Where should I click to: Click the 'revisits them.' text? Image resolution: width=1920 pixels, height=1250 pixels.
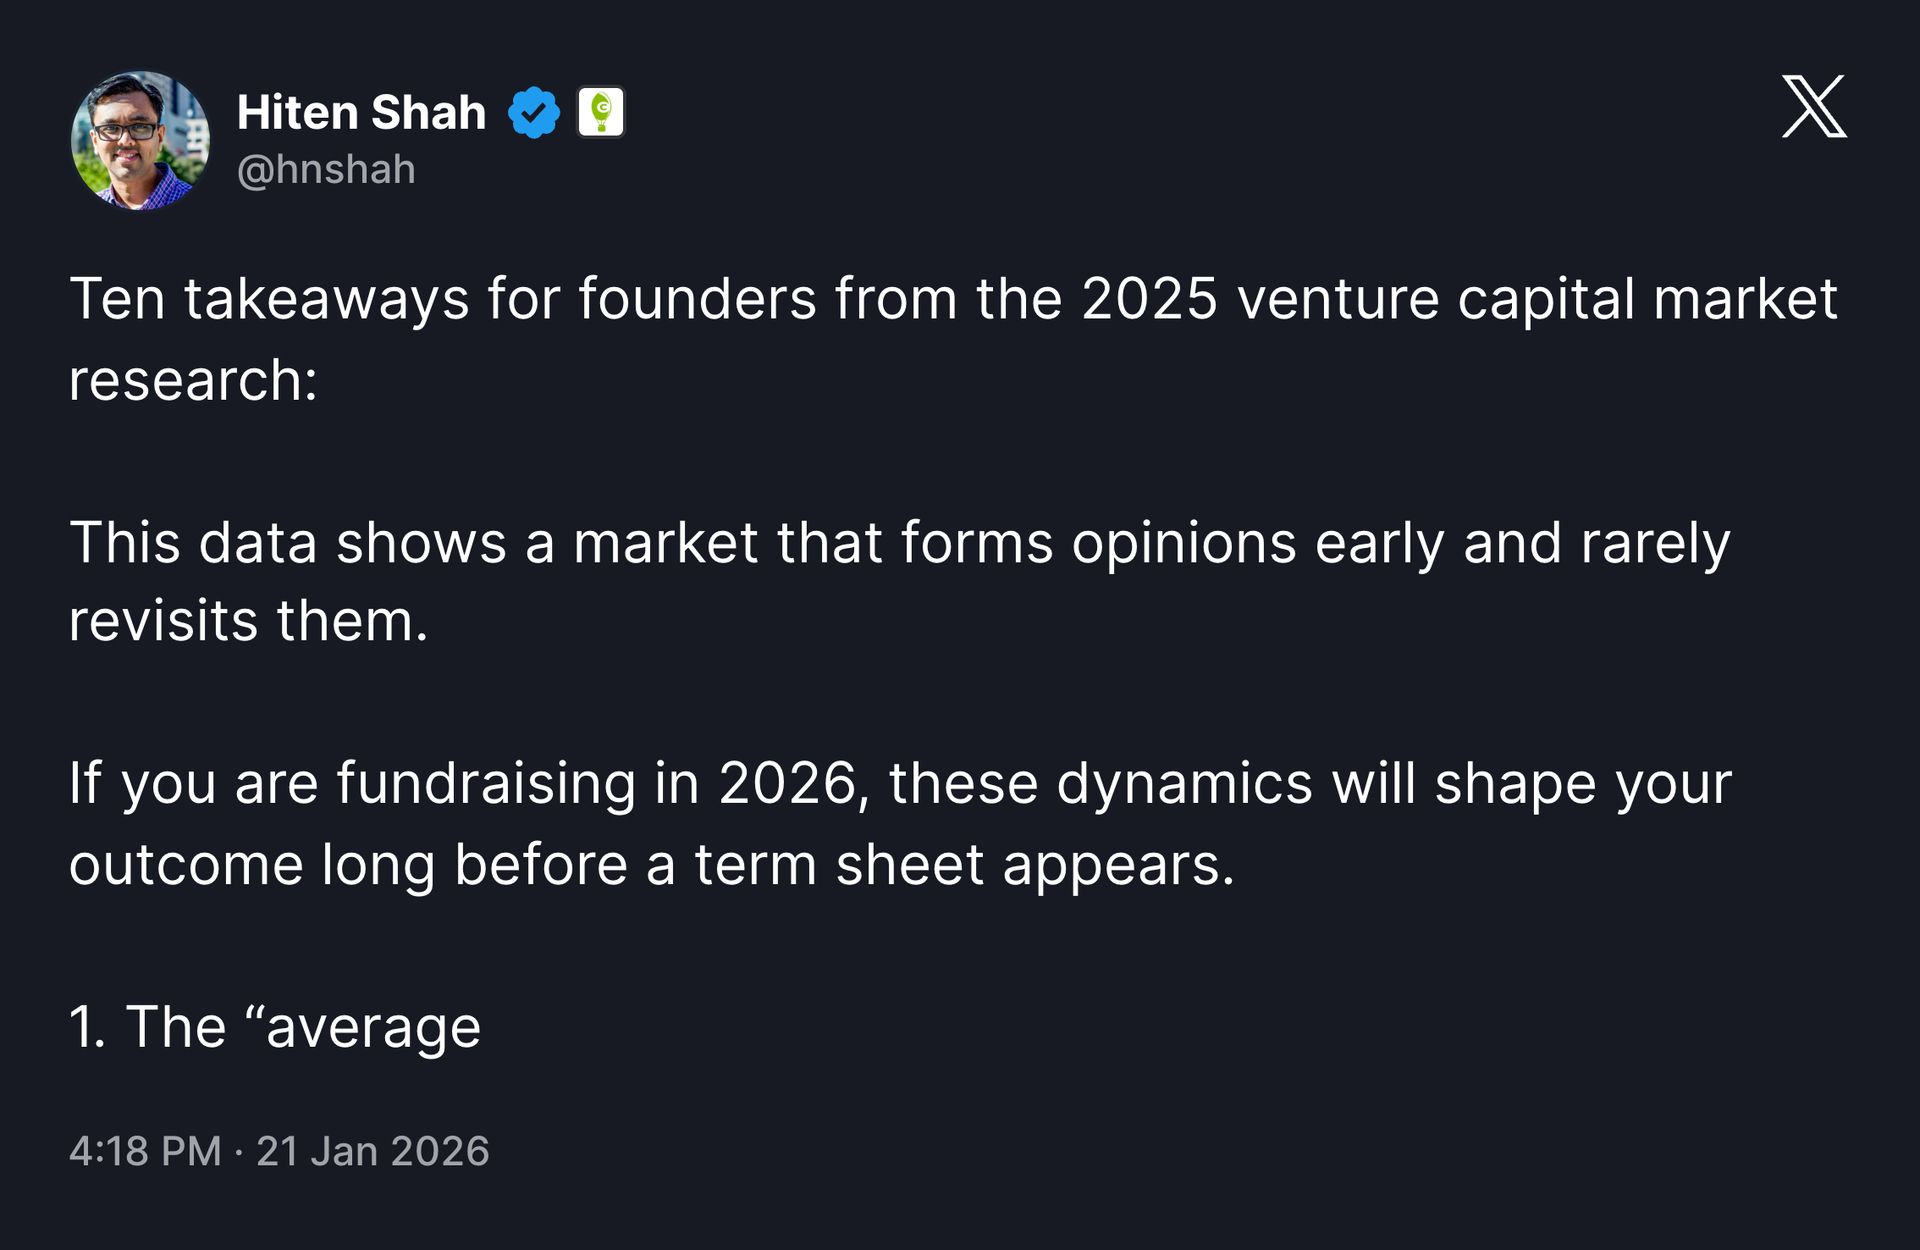click(x=248, y=621)
